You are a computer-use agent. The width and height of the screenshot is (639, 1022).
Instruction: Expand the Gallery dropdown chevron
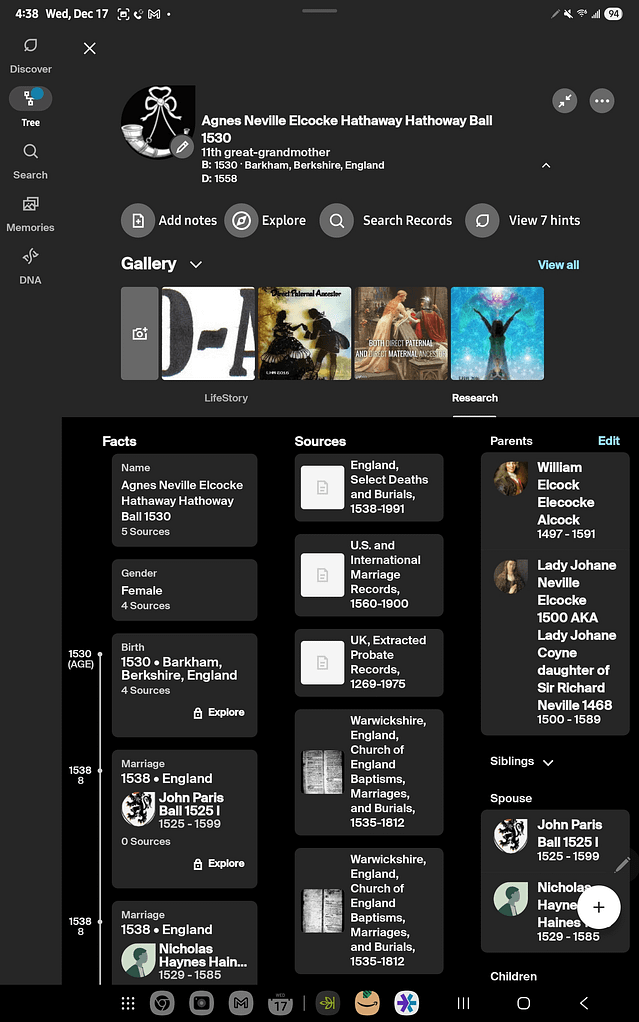pos(196,264)
